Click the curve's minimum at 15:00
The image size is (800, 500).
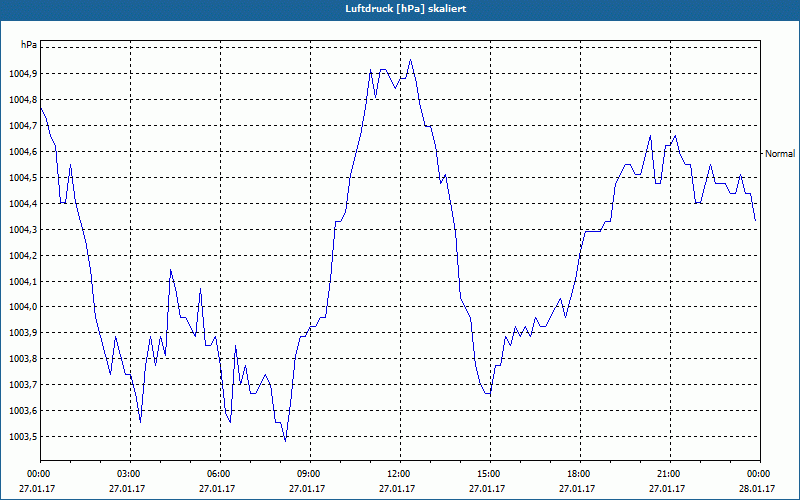point(489,394)
